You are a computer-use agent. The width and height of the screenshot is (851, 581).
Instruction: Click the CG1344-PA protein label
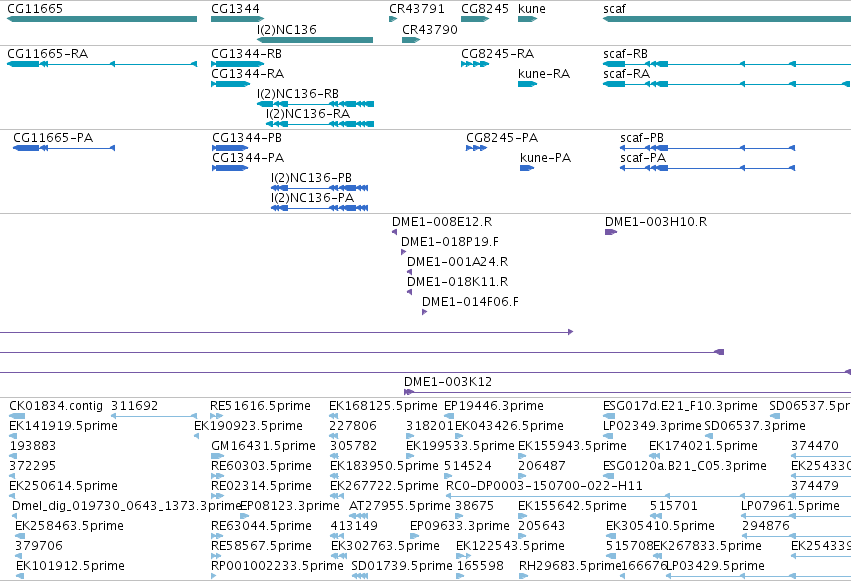[248, 158]
